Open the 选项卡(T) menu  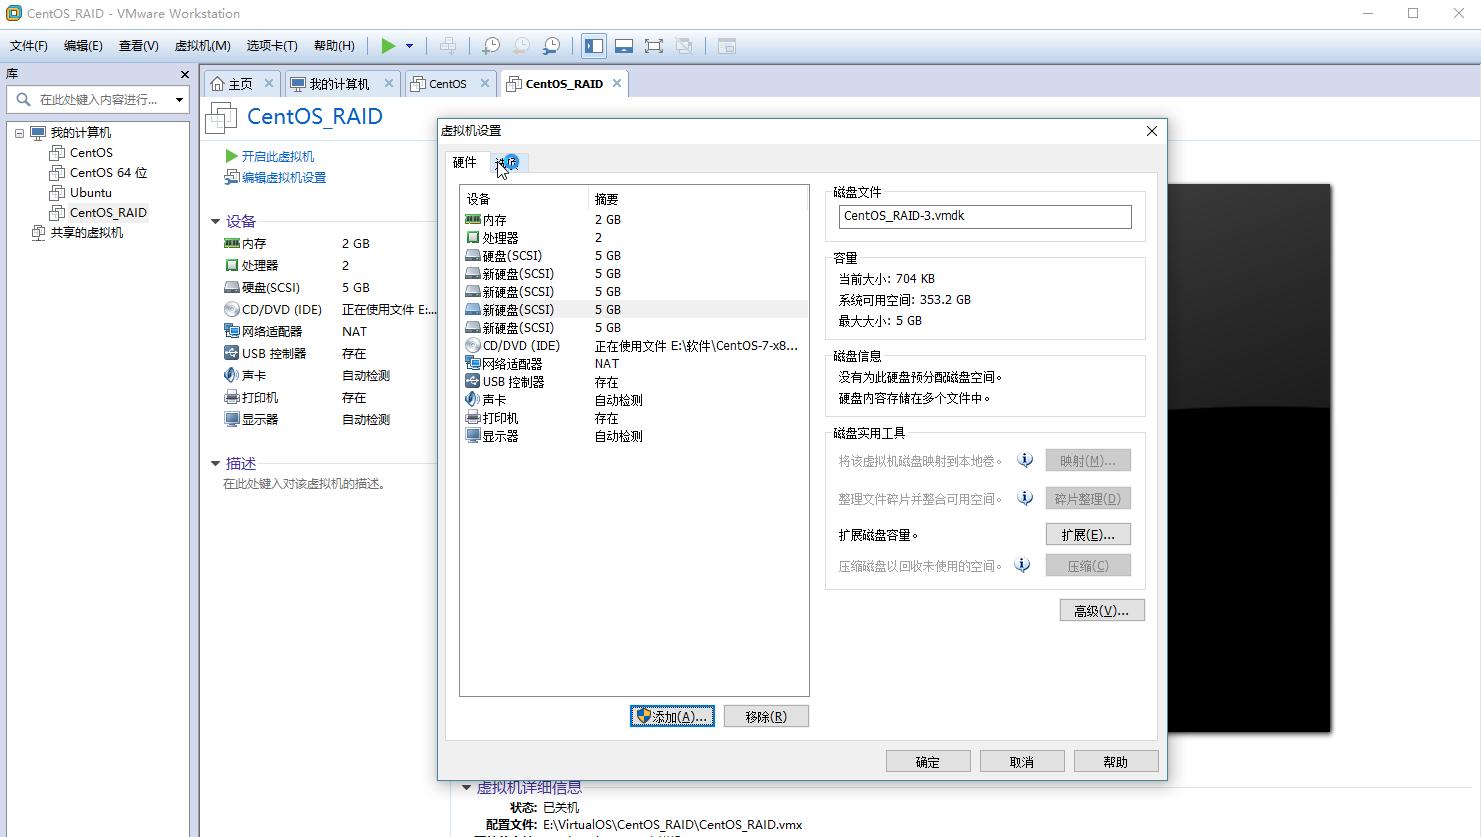click(272, 45)
